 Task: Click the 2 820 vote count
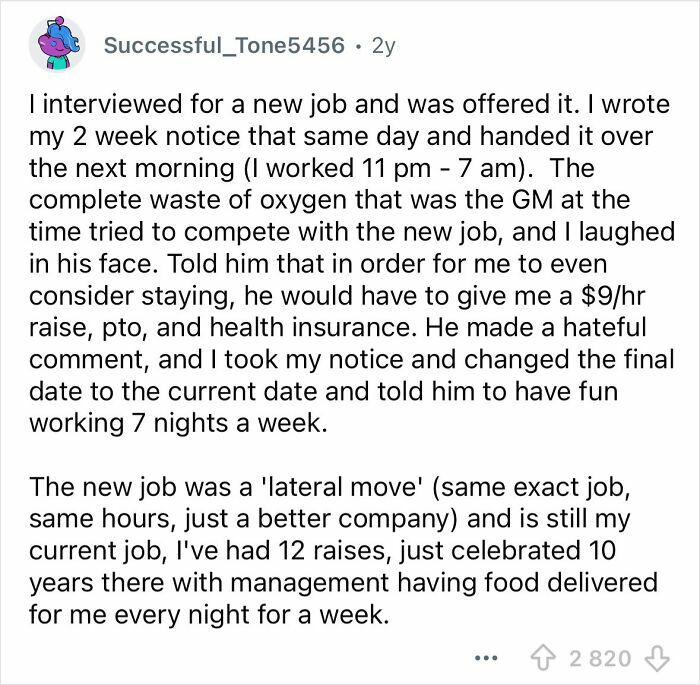coord(601,657)
